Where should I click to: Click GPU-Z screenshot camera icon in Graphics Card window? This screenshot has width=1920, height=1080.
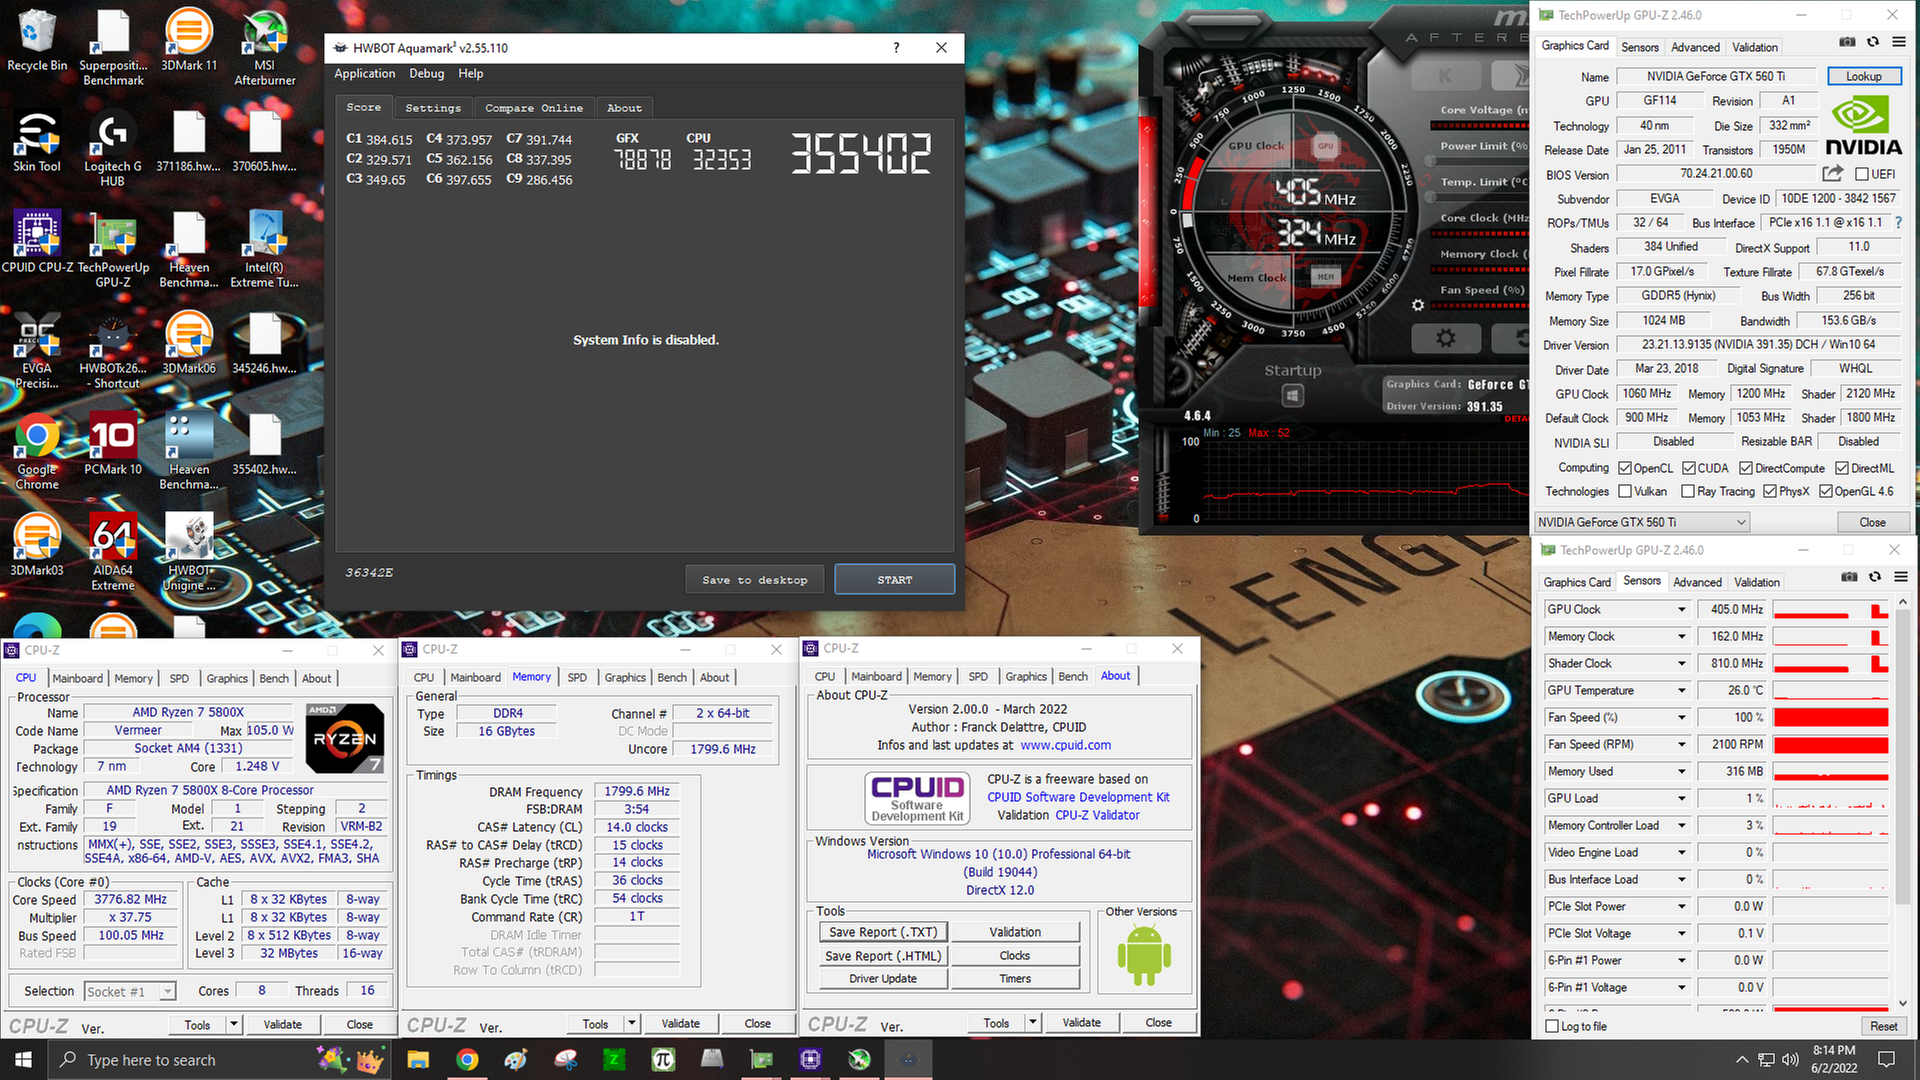[x=1847, y=42]
